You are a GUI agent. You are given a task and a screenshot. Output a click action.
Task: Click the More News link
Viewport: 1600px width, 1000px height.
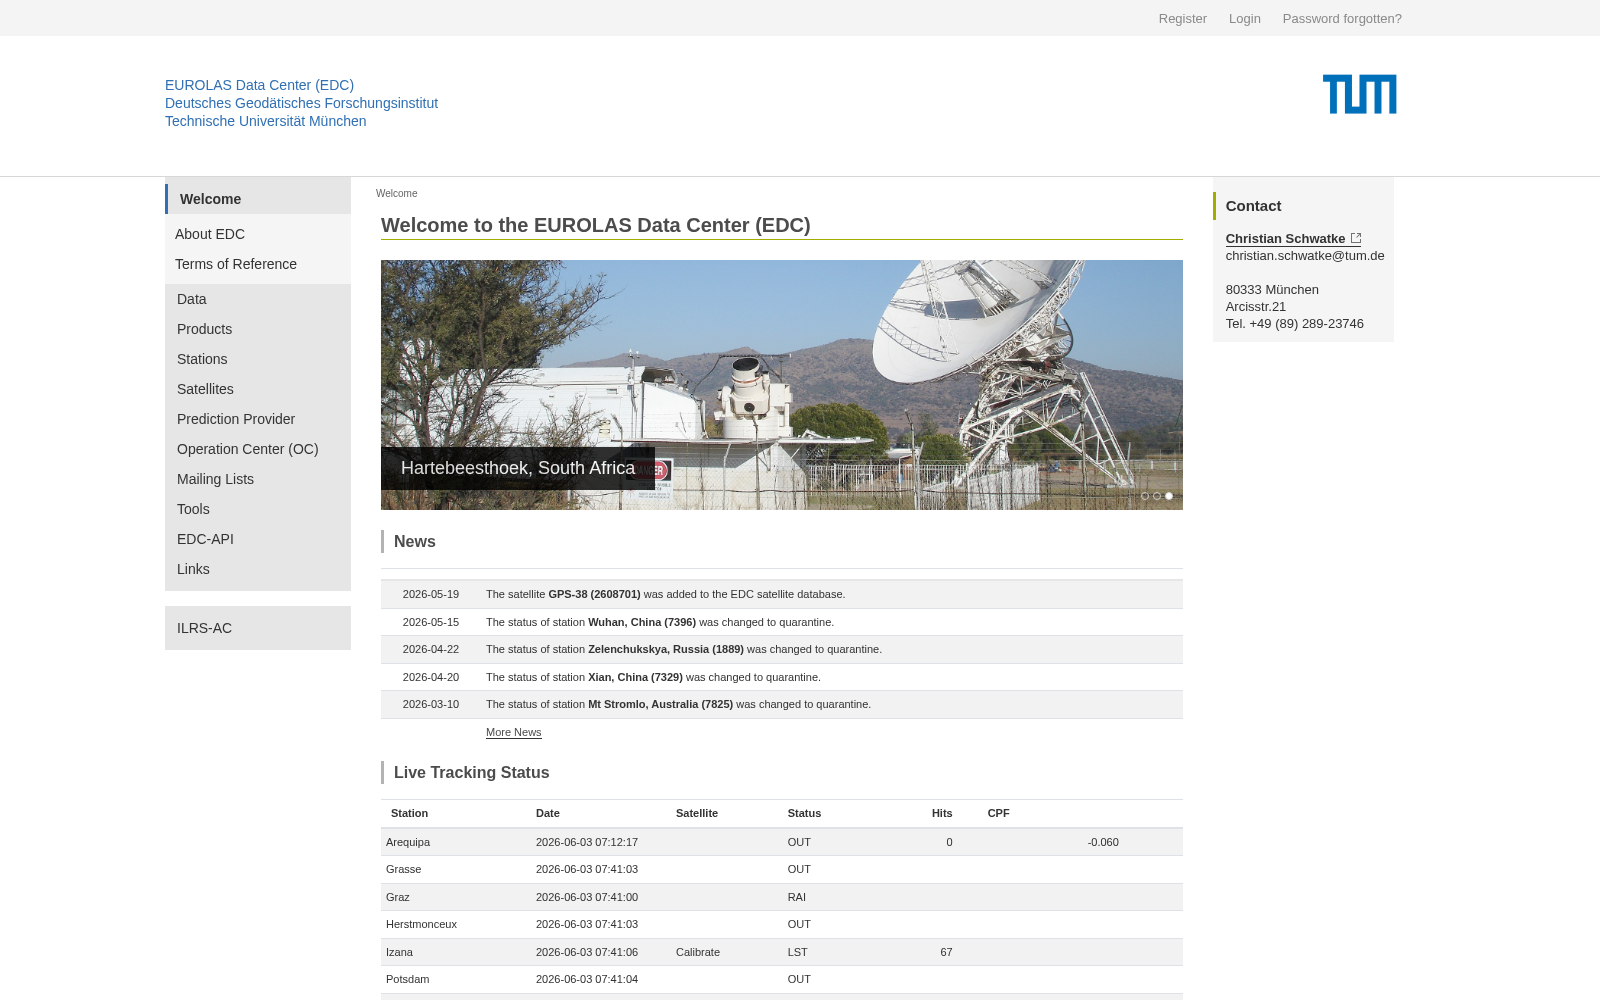point(513,732)
